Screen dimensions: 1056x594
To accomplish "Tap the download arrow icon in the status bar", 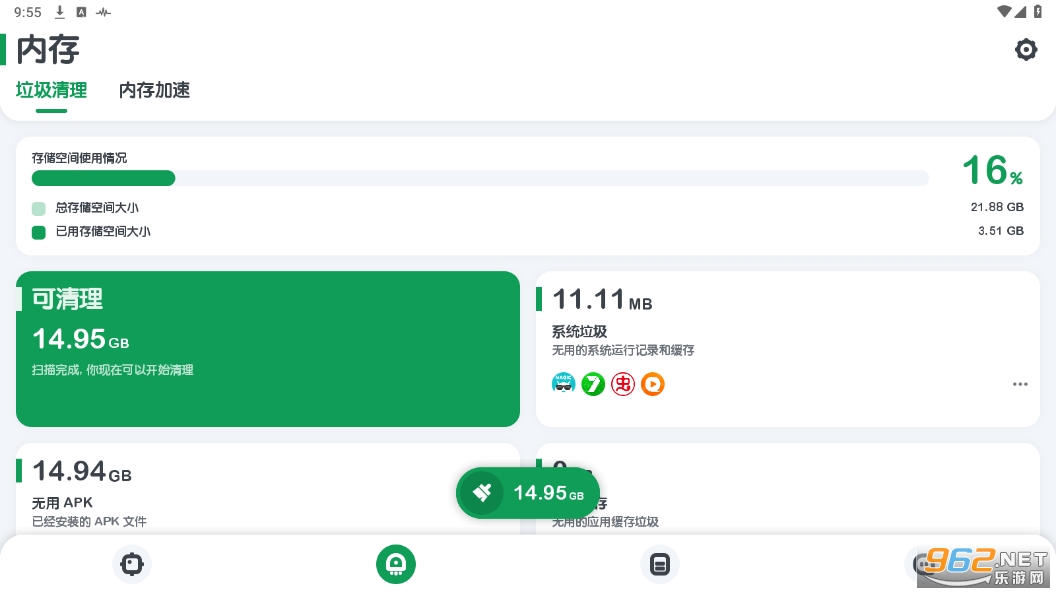I will point(60,12).
